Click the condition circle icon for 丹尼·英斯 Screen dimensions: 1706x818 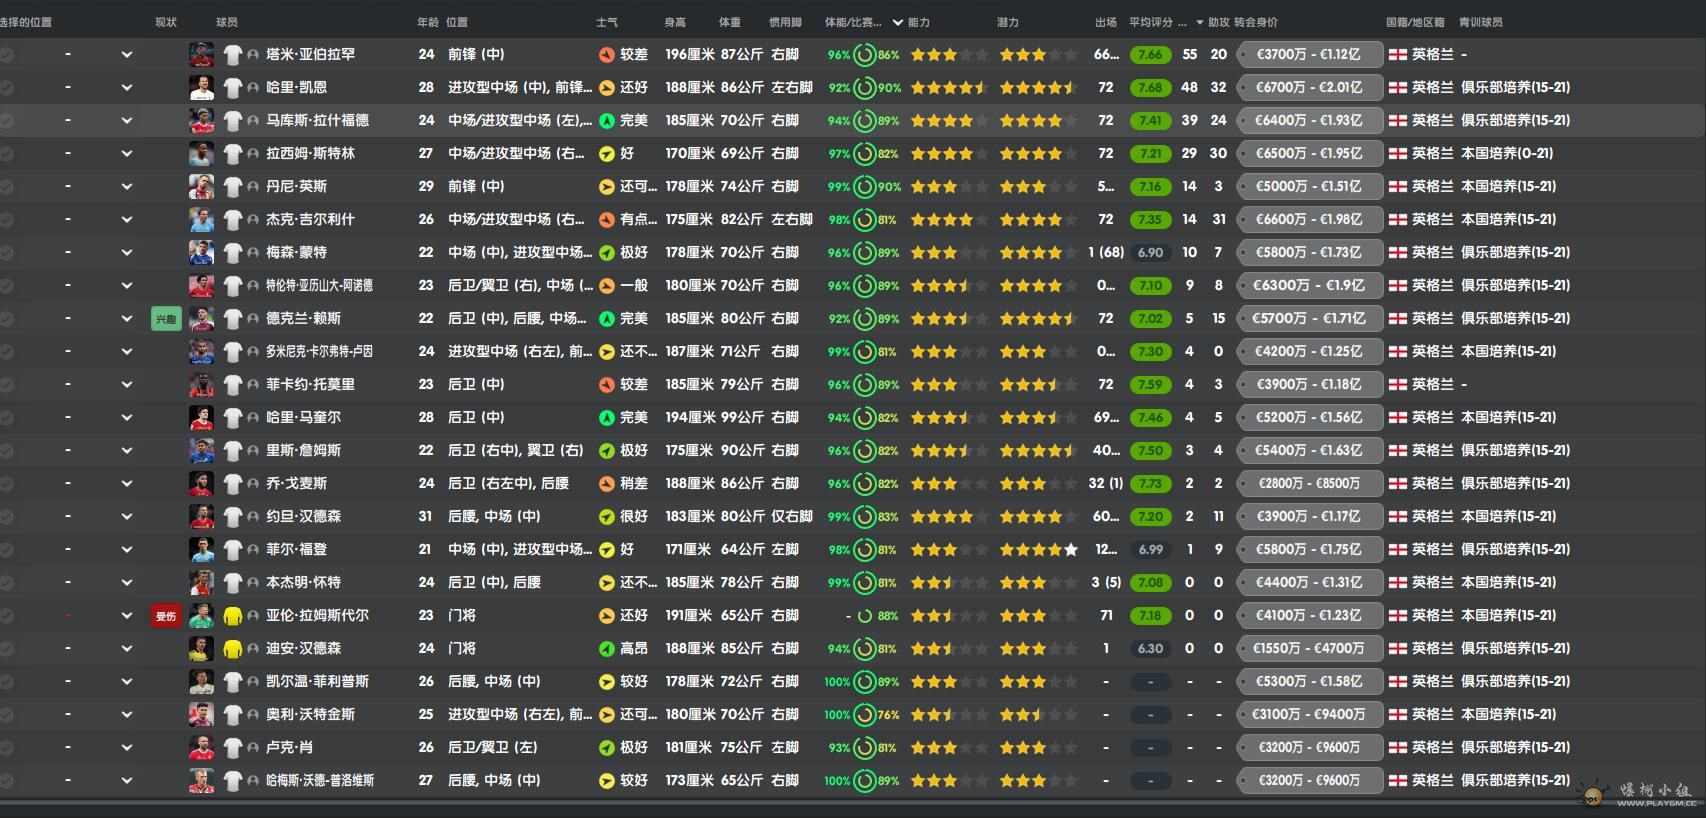pos(864,187)
